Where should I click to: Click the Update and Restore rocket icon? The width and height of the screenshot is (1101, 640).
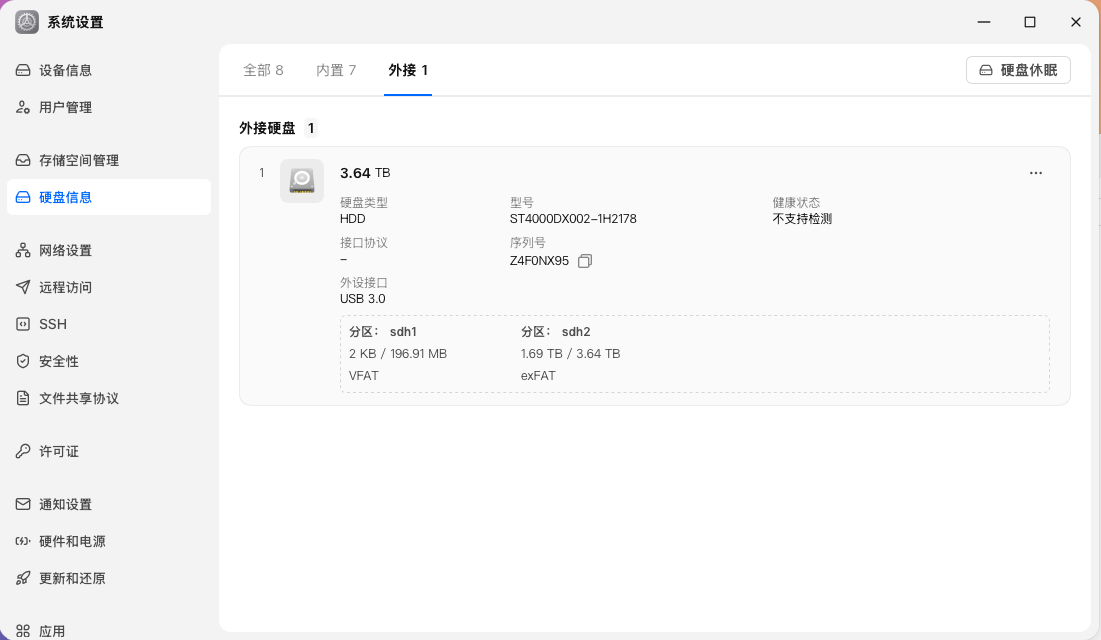(23, 578)
